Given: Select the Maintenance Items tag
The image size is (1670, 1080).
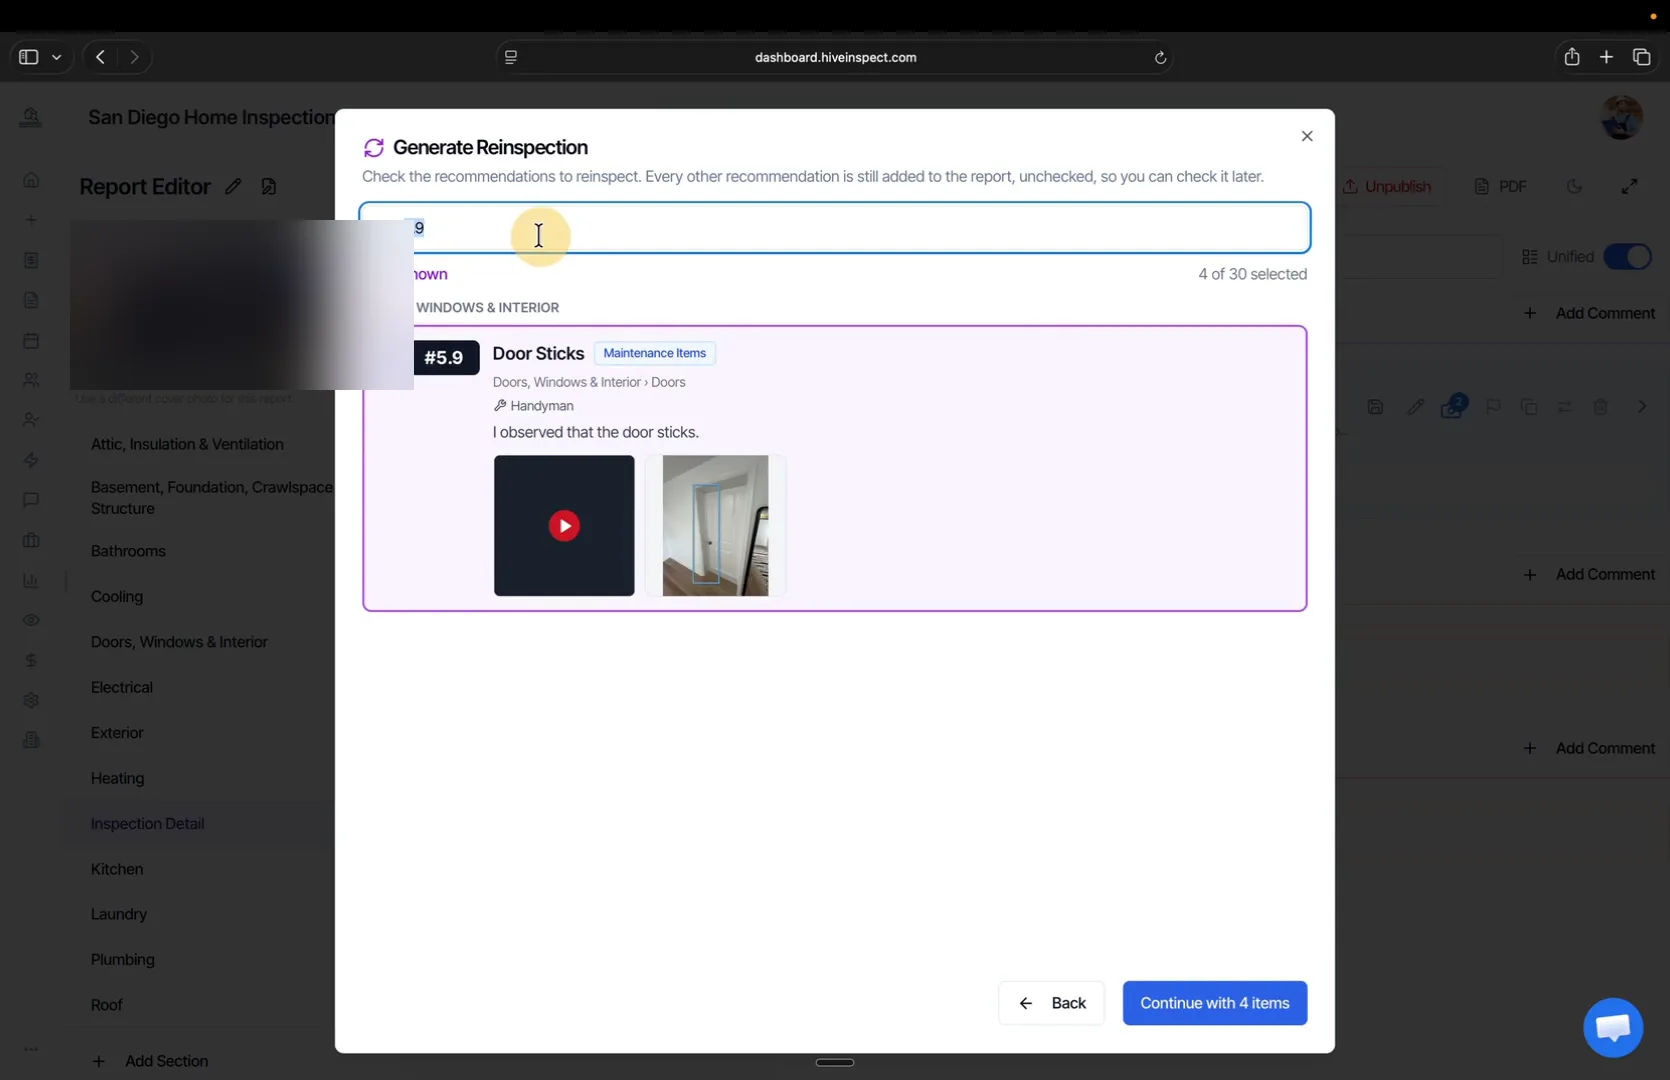Looking at the screenshot, I should coord(655,353).
